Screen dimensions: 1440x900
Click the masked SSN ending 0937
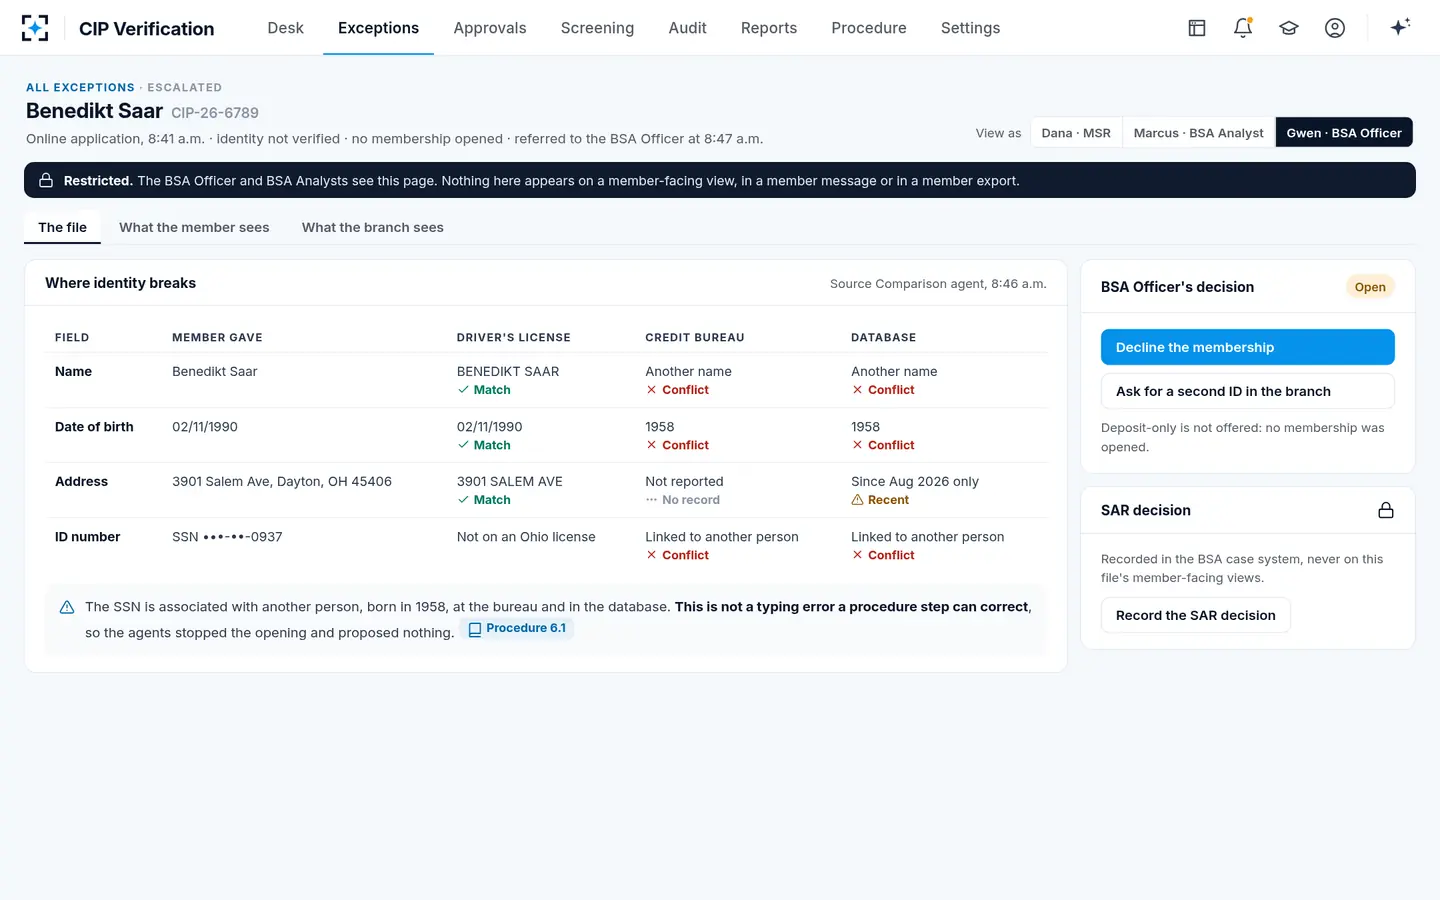[227, 537]
